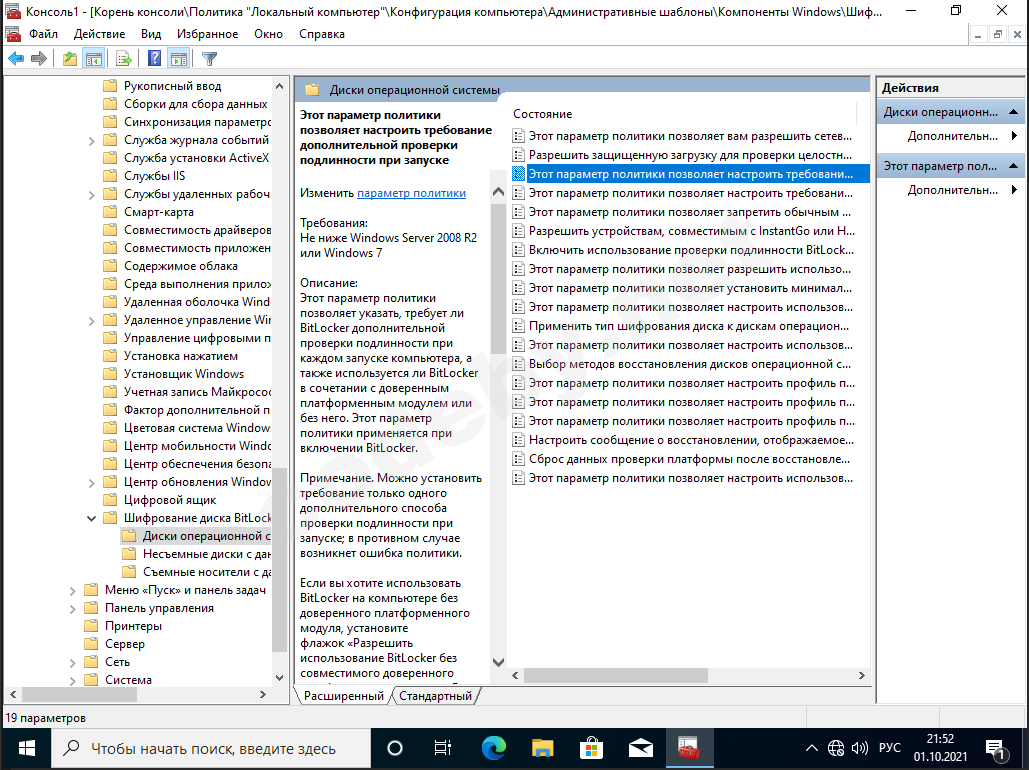Click the Export list toolbar icon

pyautogui.click(x=124, y=59)
